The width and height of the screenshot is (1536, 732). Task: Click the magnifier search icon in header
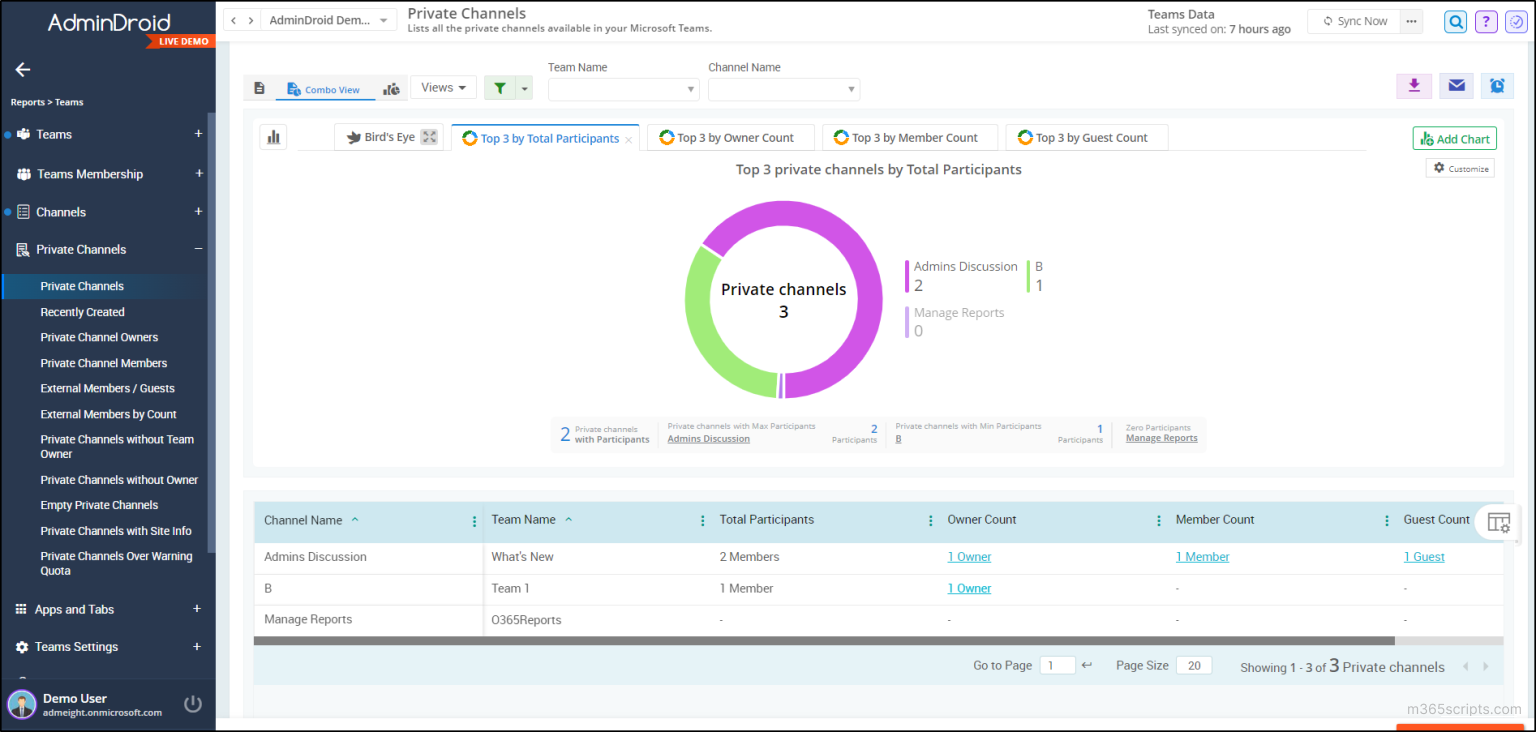coord(1456,22)
